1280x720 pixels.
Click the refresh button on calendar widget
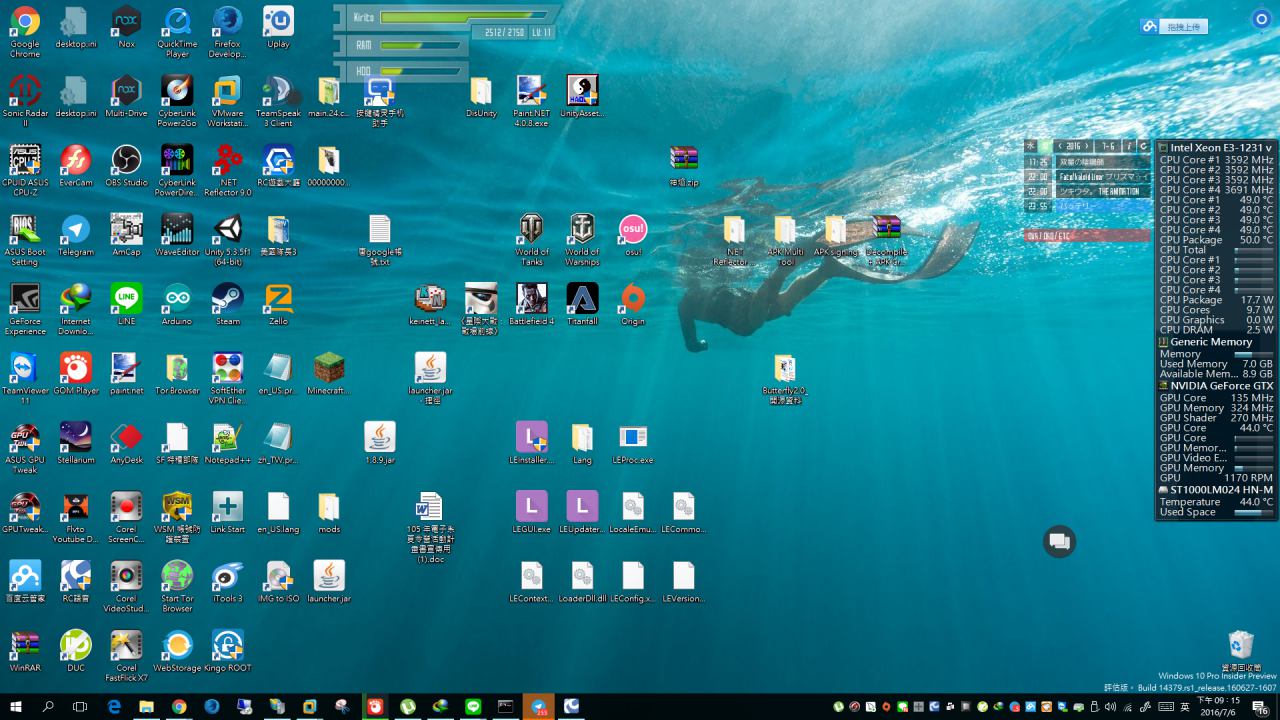[x=1143, y=146]
